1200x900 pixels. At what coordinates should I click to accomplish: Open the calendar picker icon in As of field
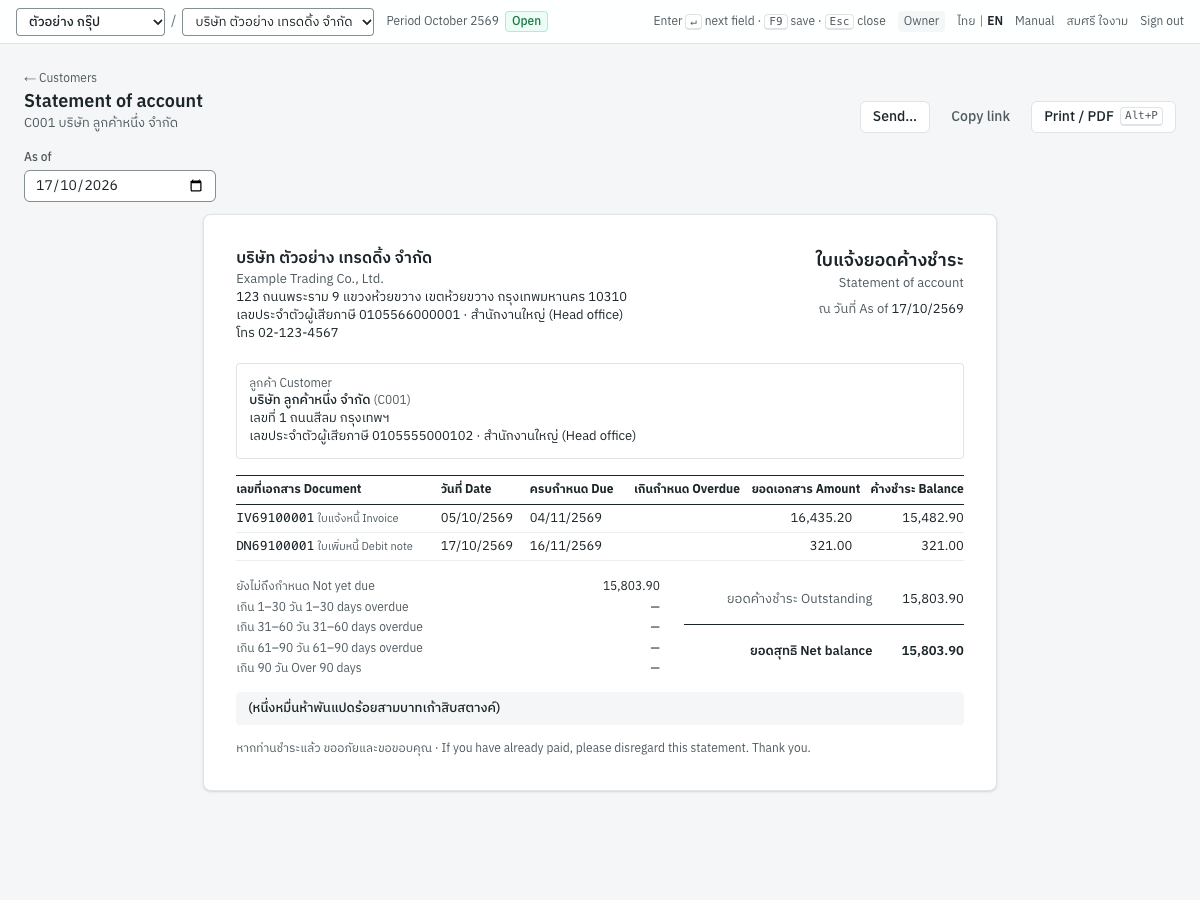tap(196, 186)
